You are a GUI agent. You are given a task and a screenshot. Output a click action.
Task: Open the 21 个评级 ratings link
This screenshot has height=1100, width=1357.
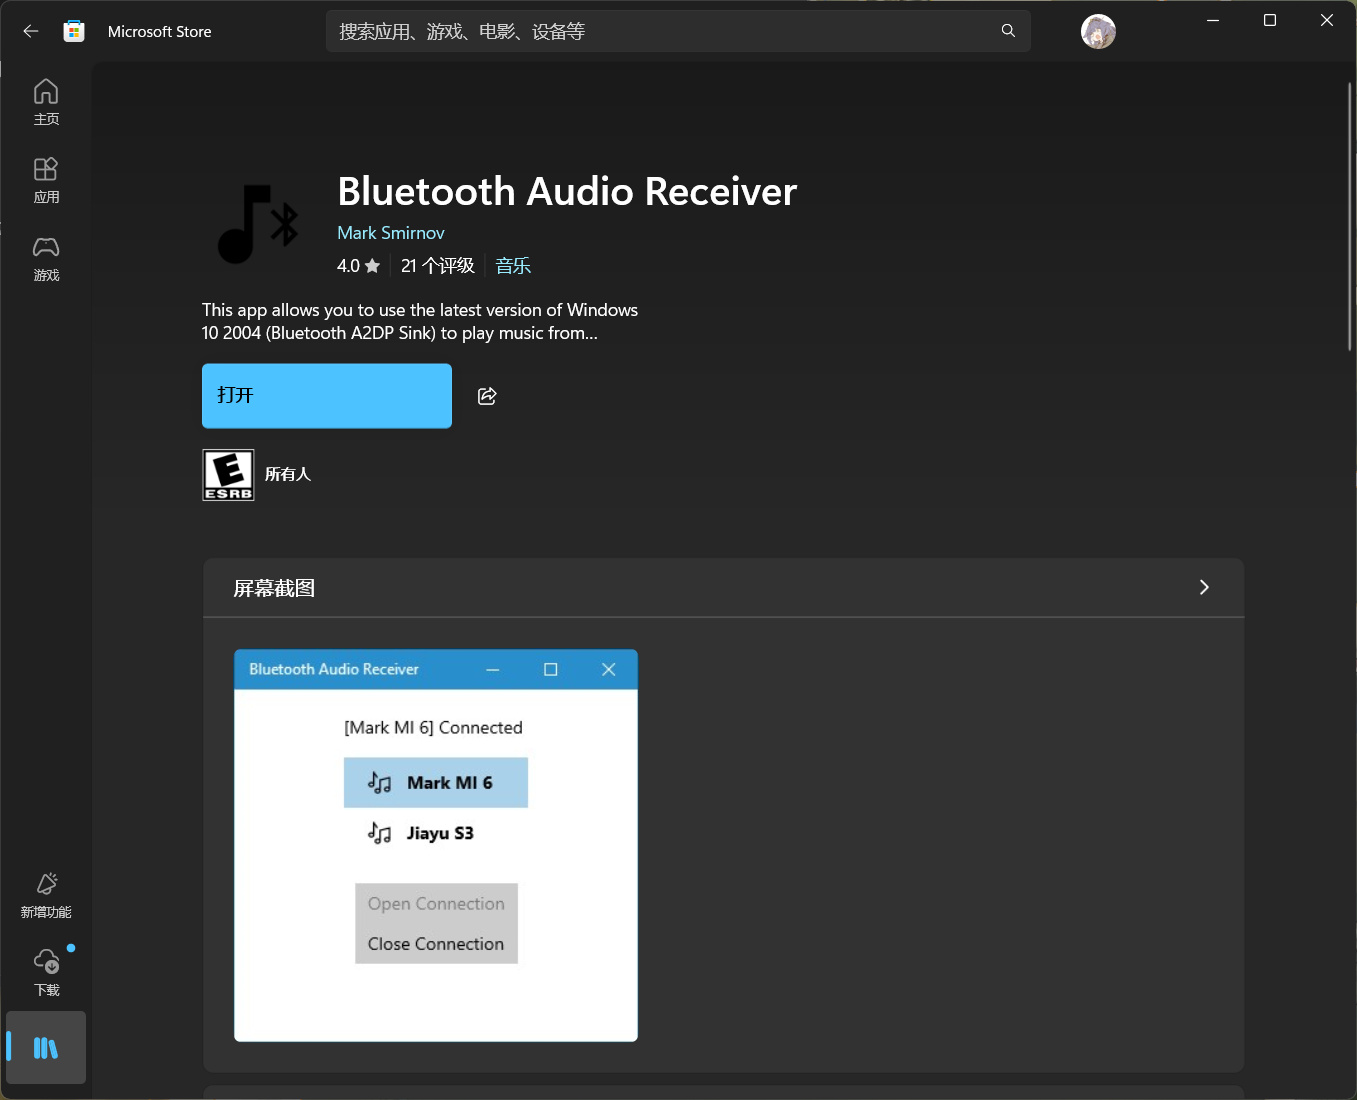click(438, 266)
